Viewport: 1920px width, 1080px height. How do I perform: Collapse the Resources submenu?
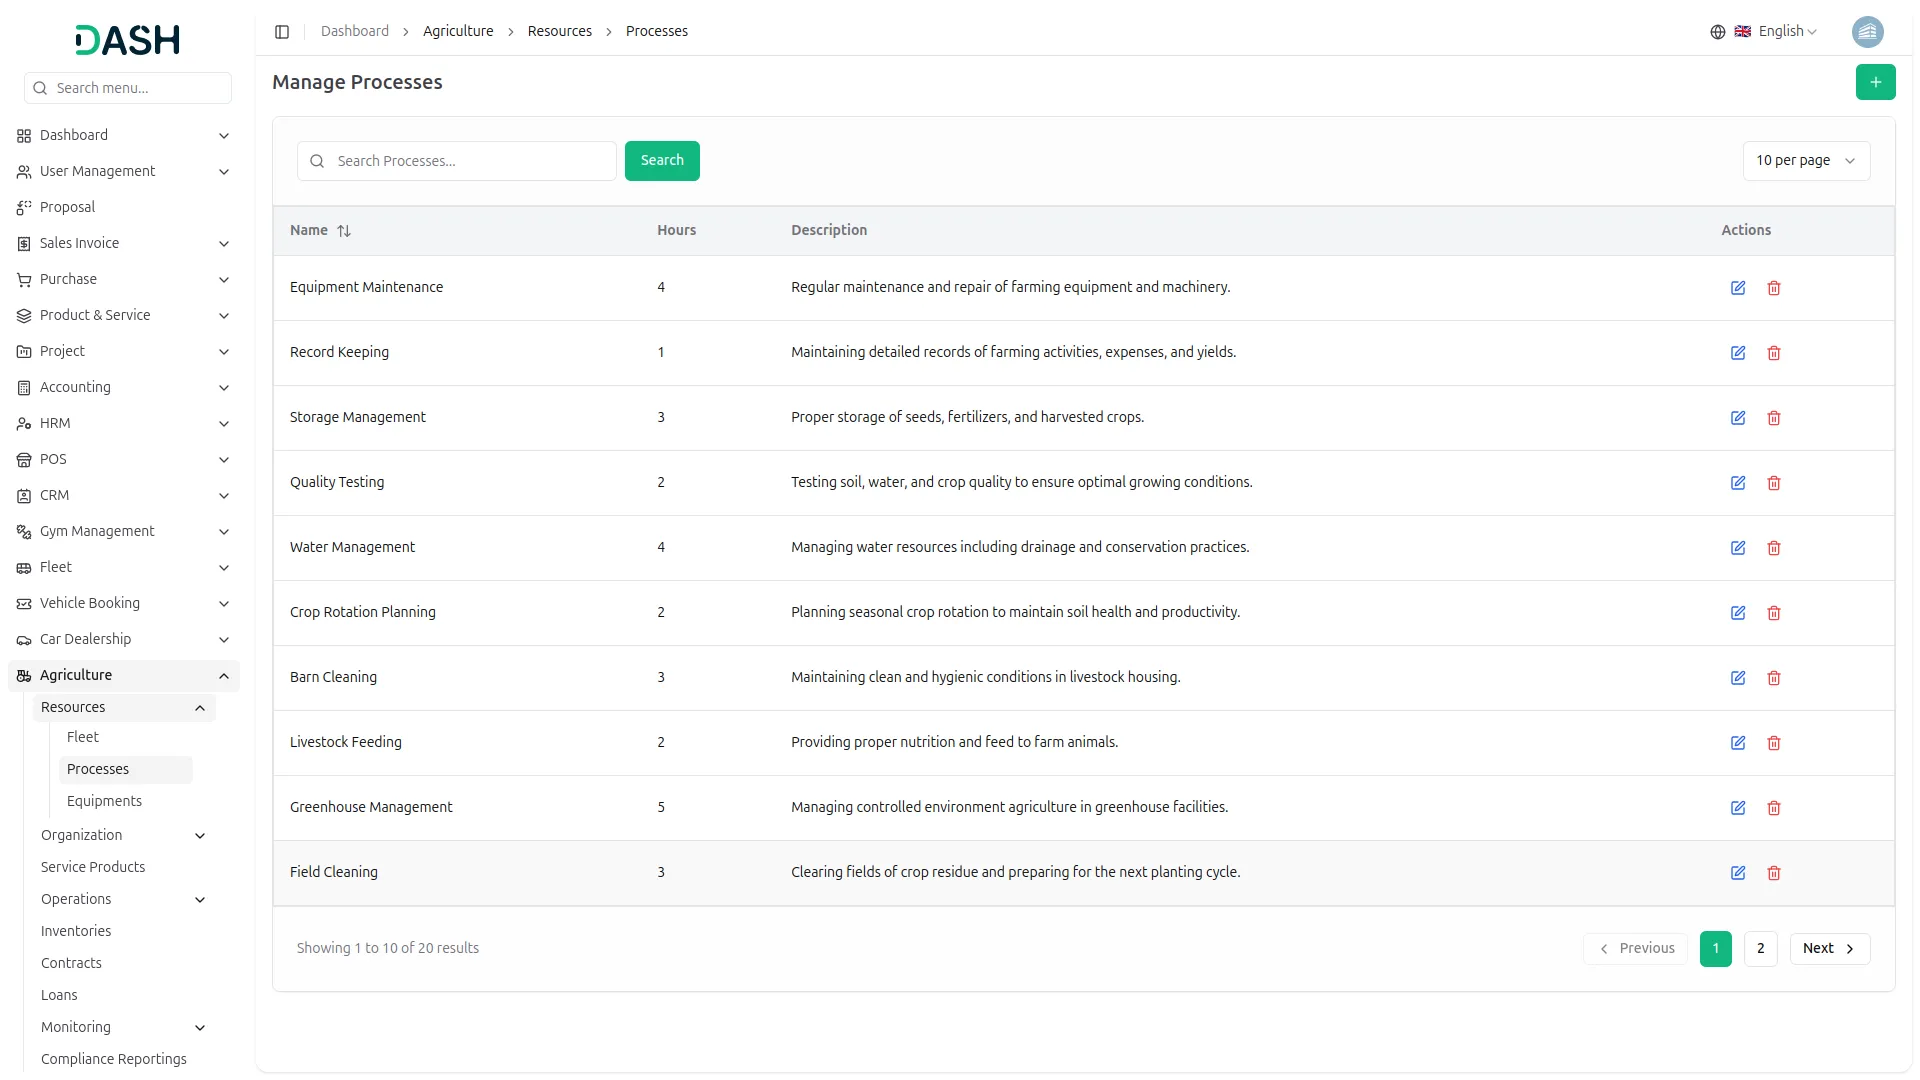click(x=124, y=708)
